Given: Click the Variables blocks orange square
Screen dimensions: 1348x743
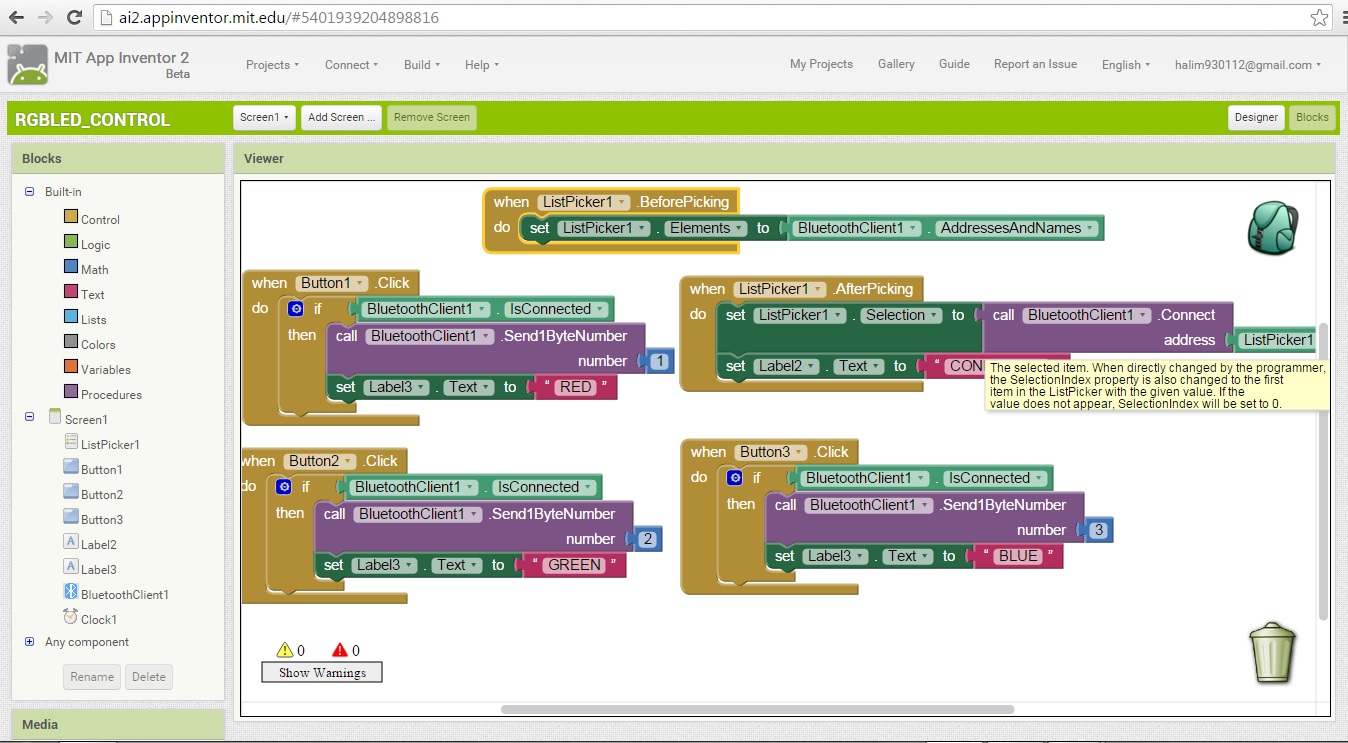Looking at the screenshot, I should (71, 367).
